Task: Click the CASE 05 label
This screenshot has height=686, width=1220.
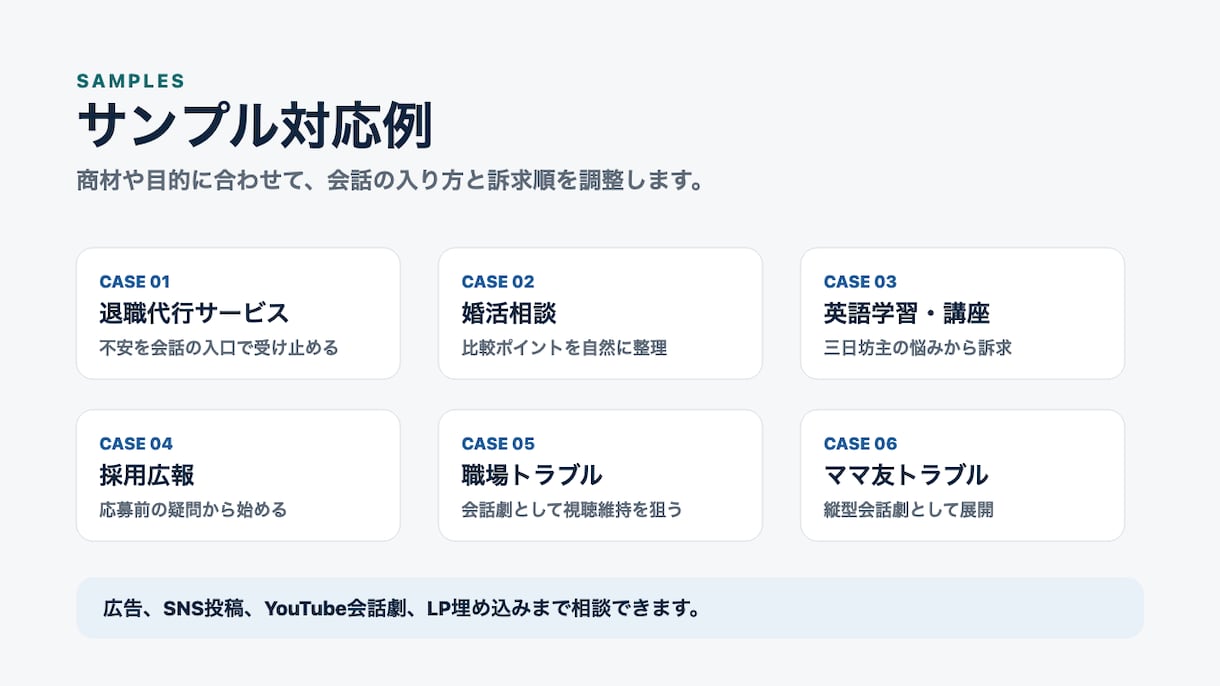Action: pyautogui.click(x=498, y=444)
